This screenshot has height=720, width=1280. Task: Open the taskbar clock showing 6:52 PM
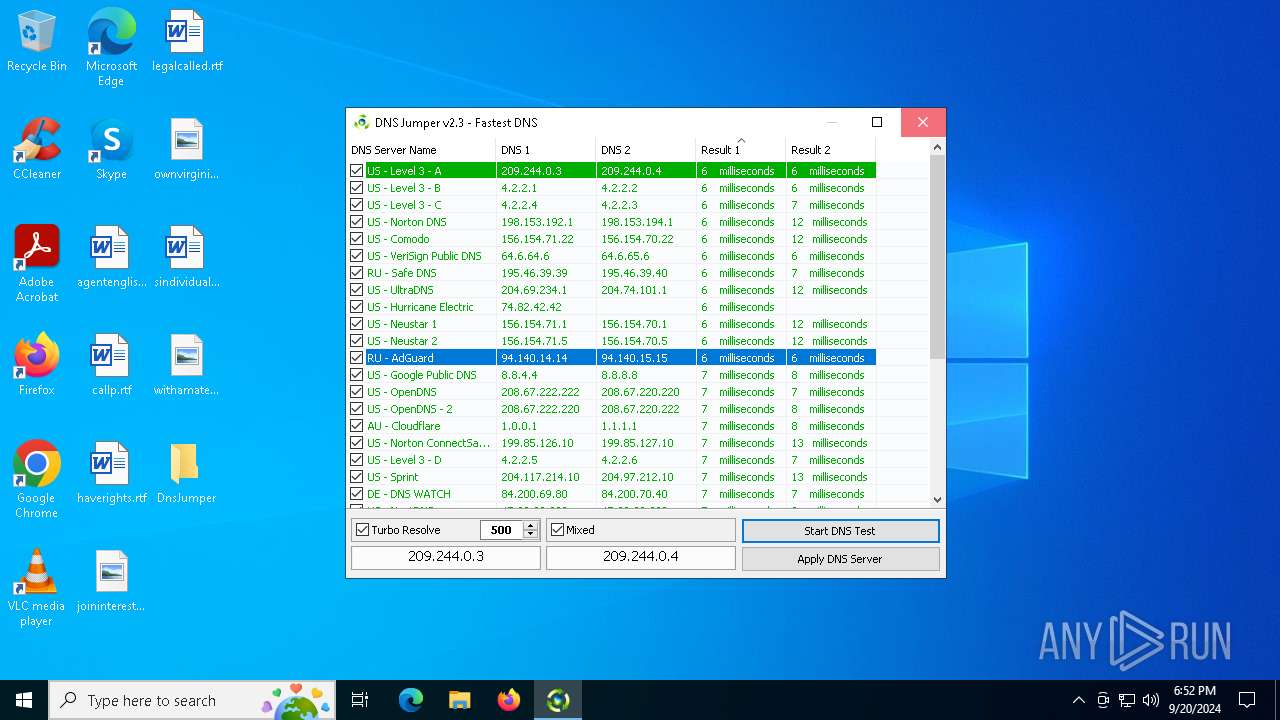pyautogui.click(x=1194, y=700)
